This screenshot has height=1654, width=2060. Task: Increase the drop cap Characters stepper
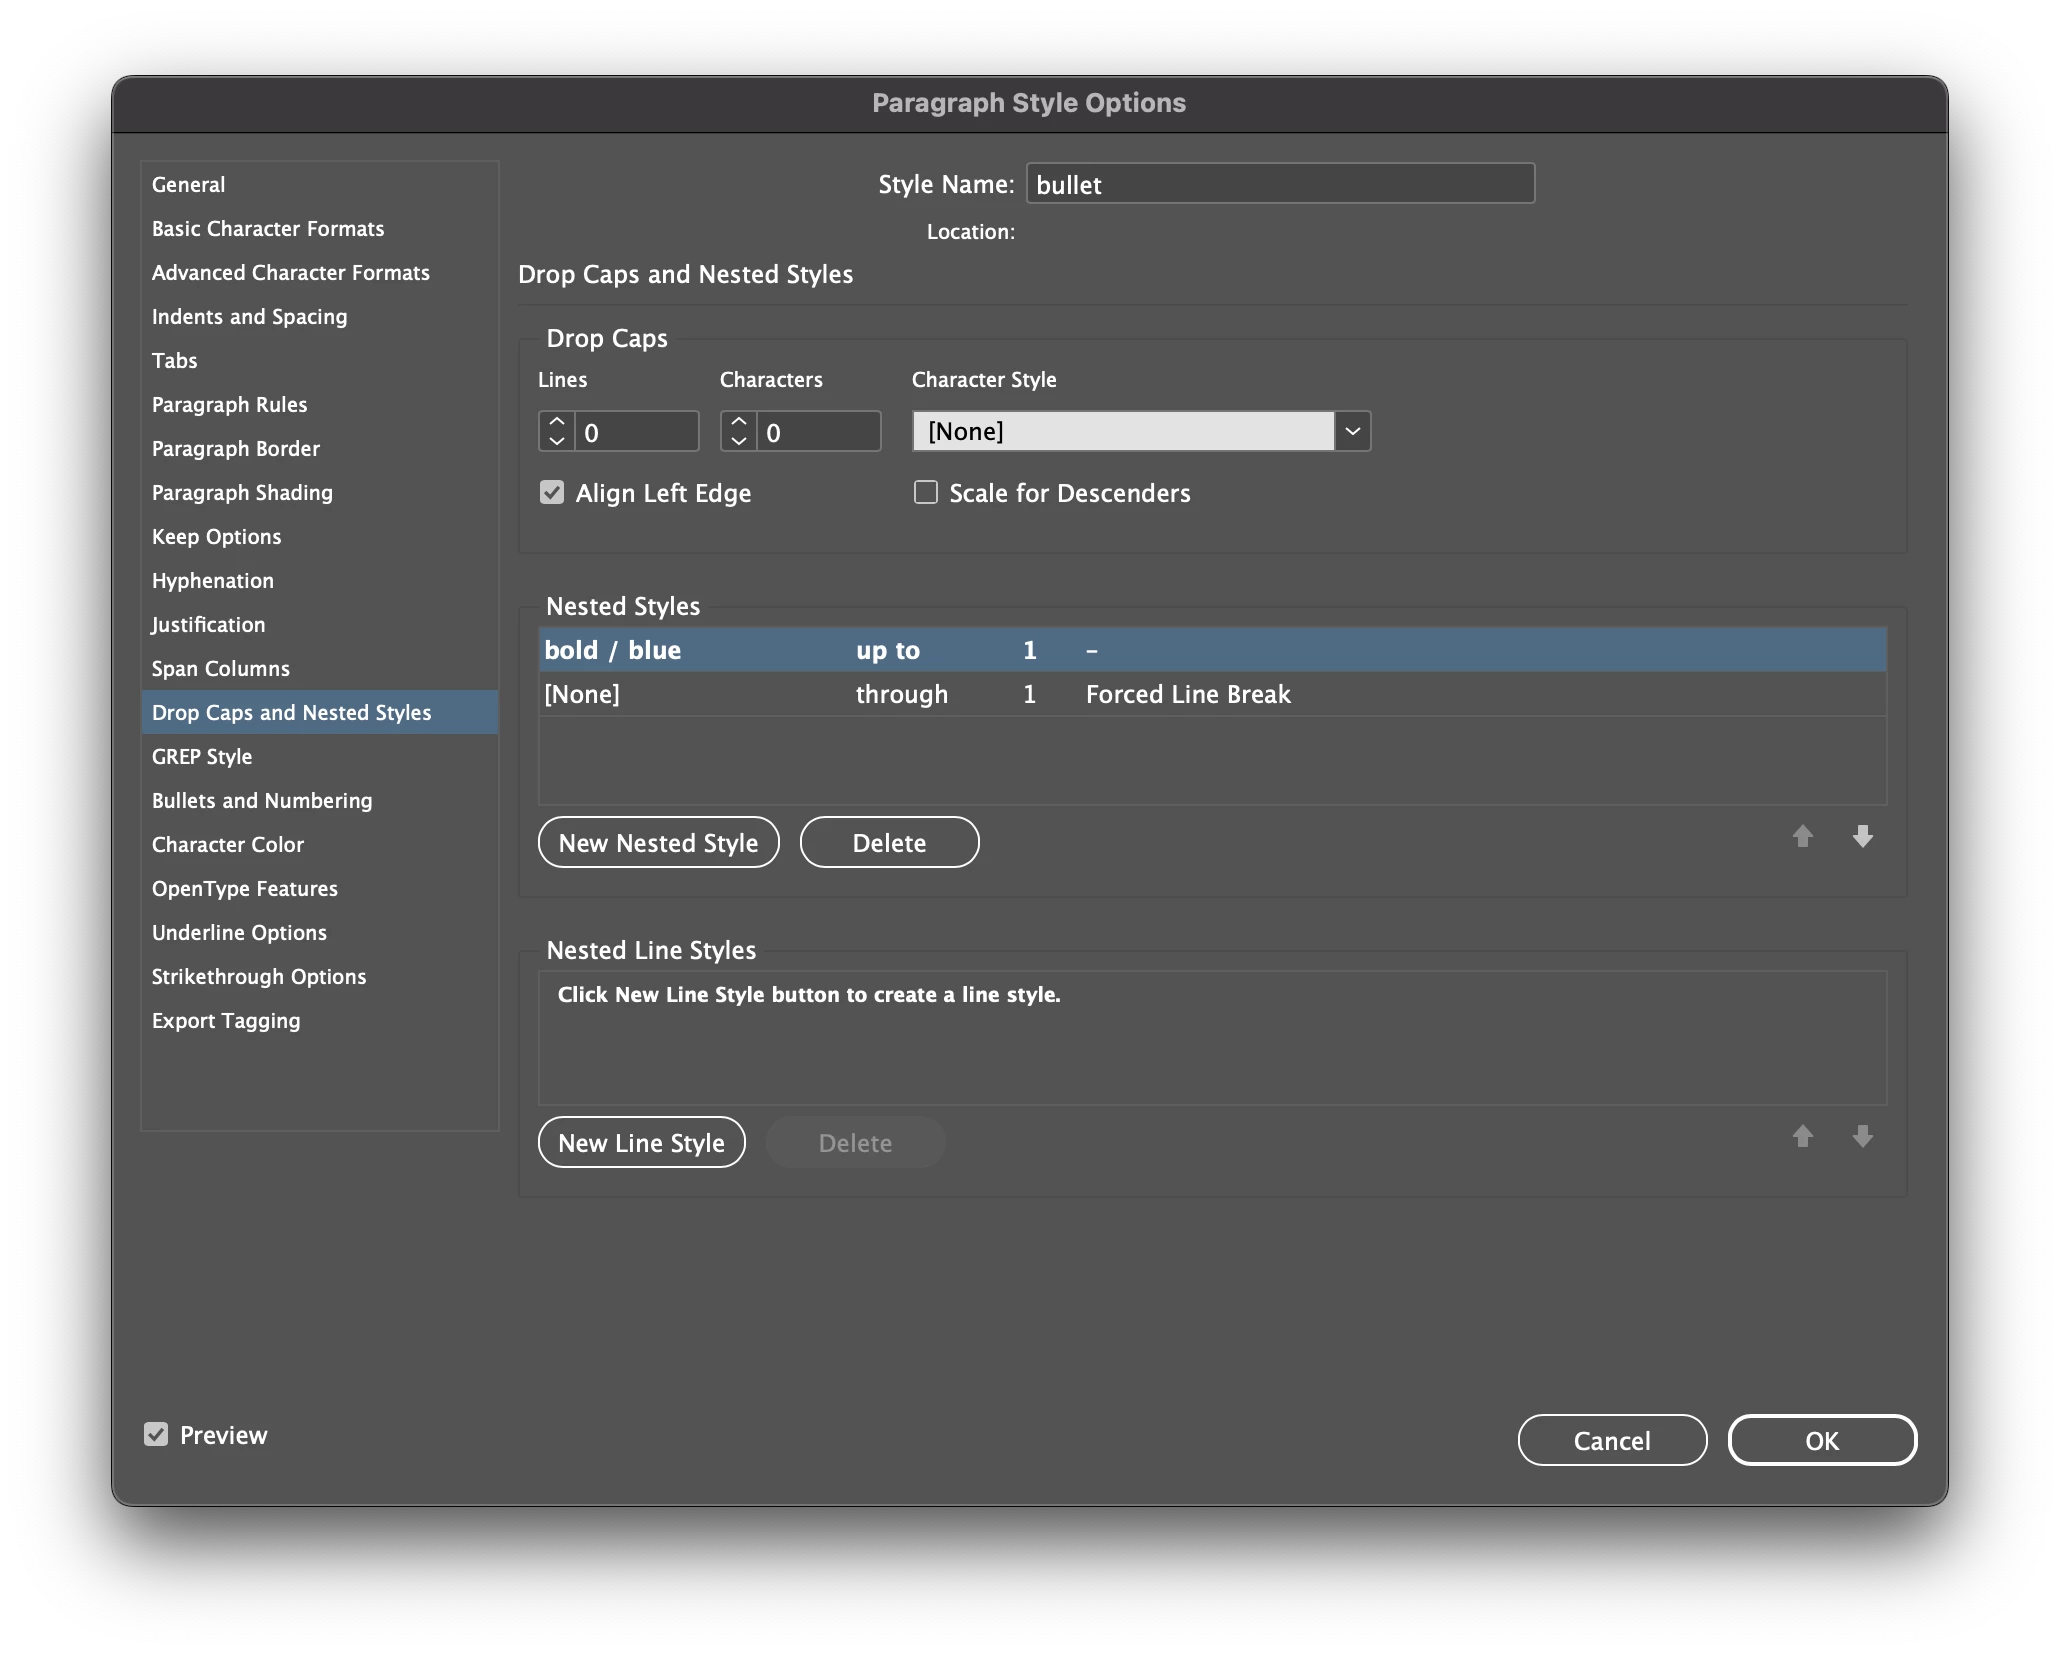(x=739, y=422)
